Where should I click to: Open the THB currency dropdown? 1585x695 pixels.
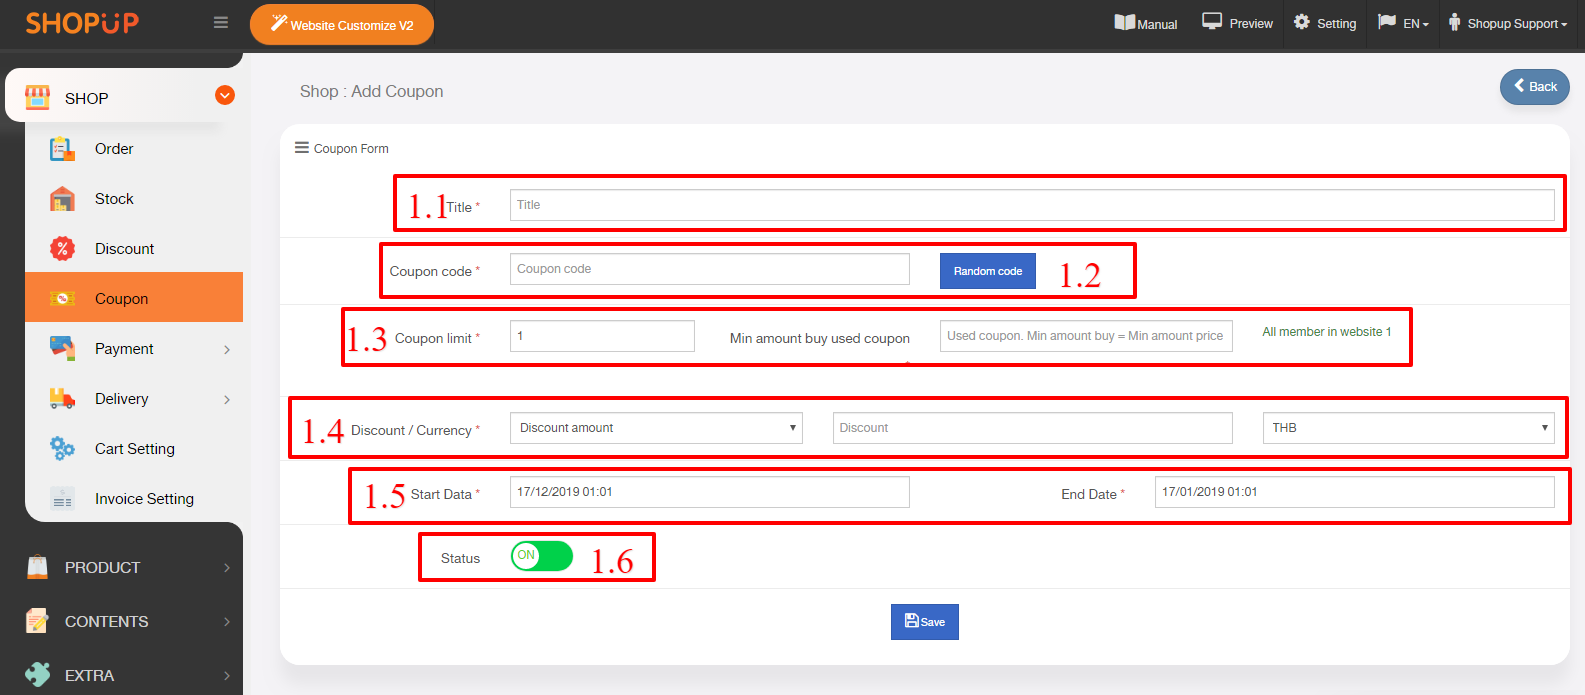(x=1408, y=428)
